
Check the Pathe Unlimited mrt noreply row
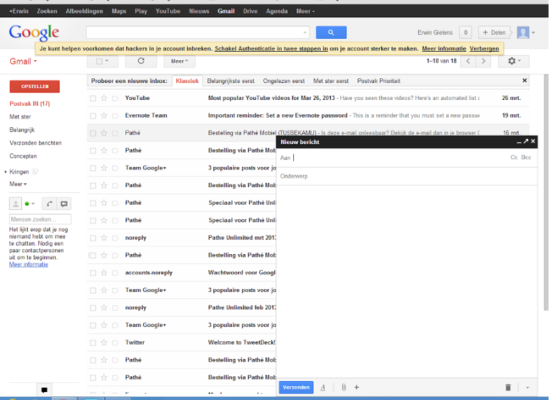click(x=93, y=238)
